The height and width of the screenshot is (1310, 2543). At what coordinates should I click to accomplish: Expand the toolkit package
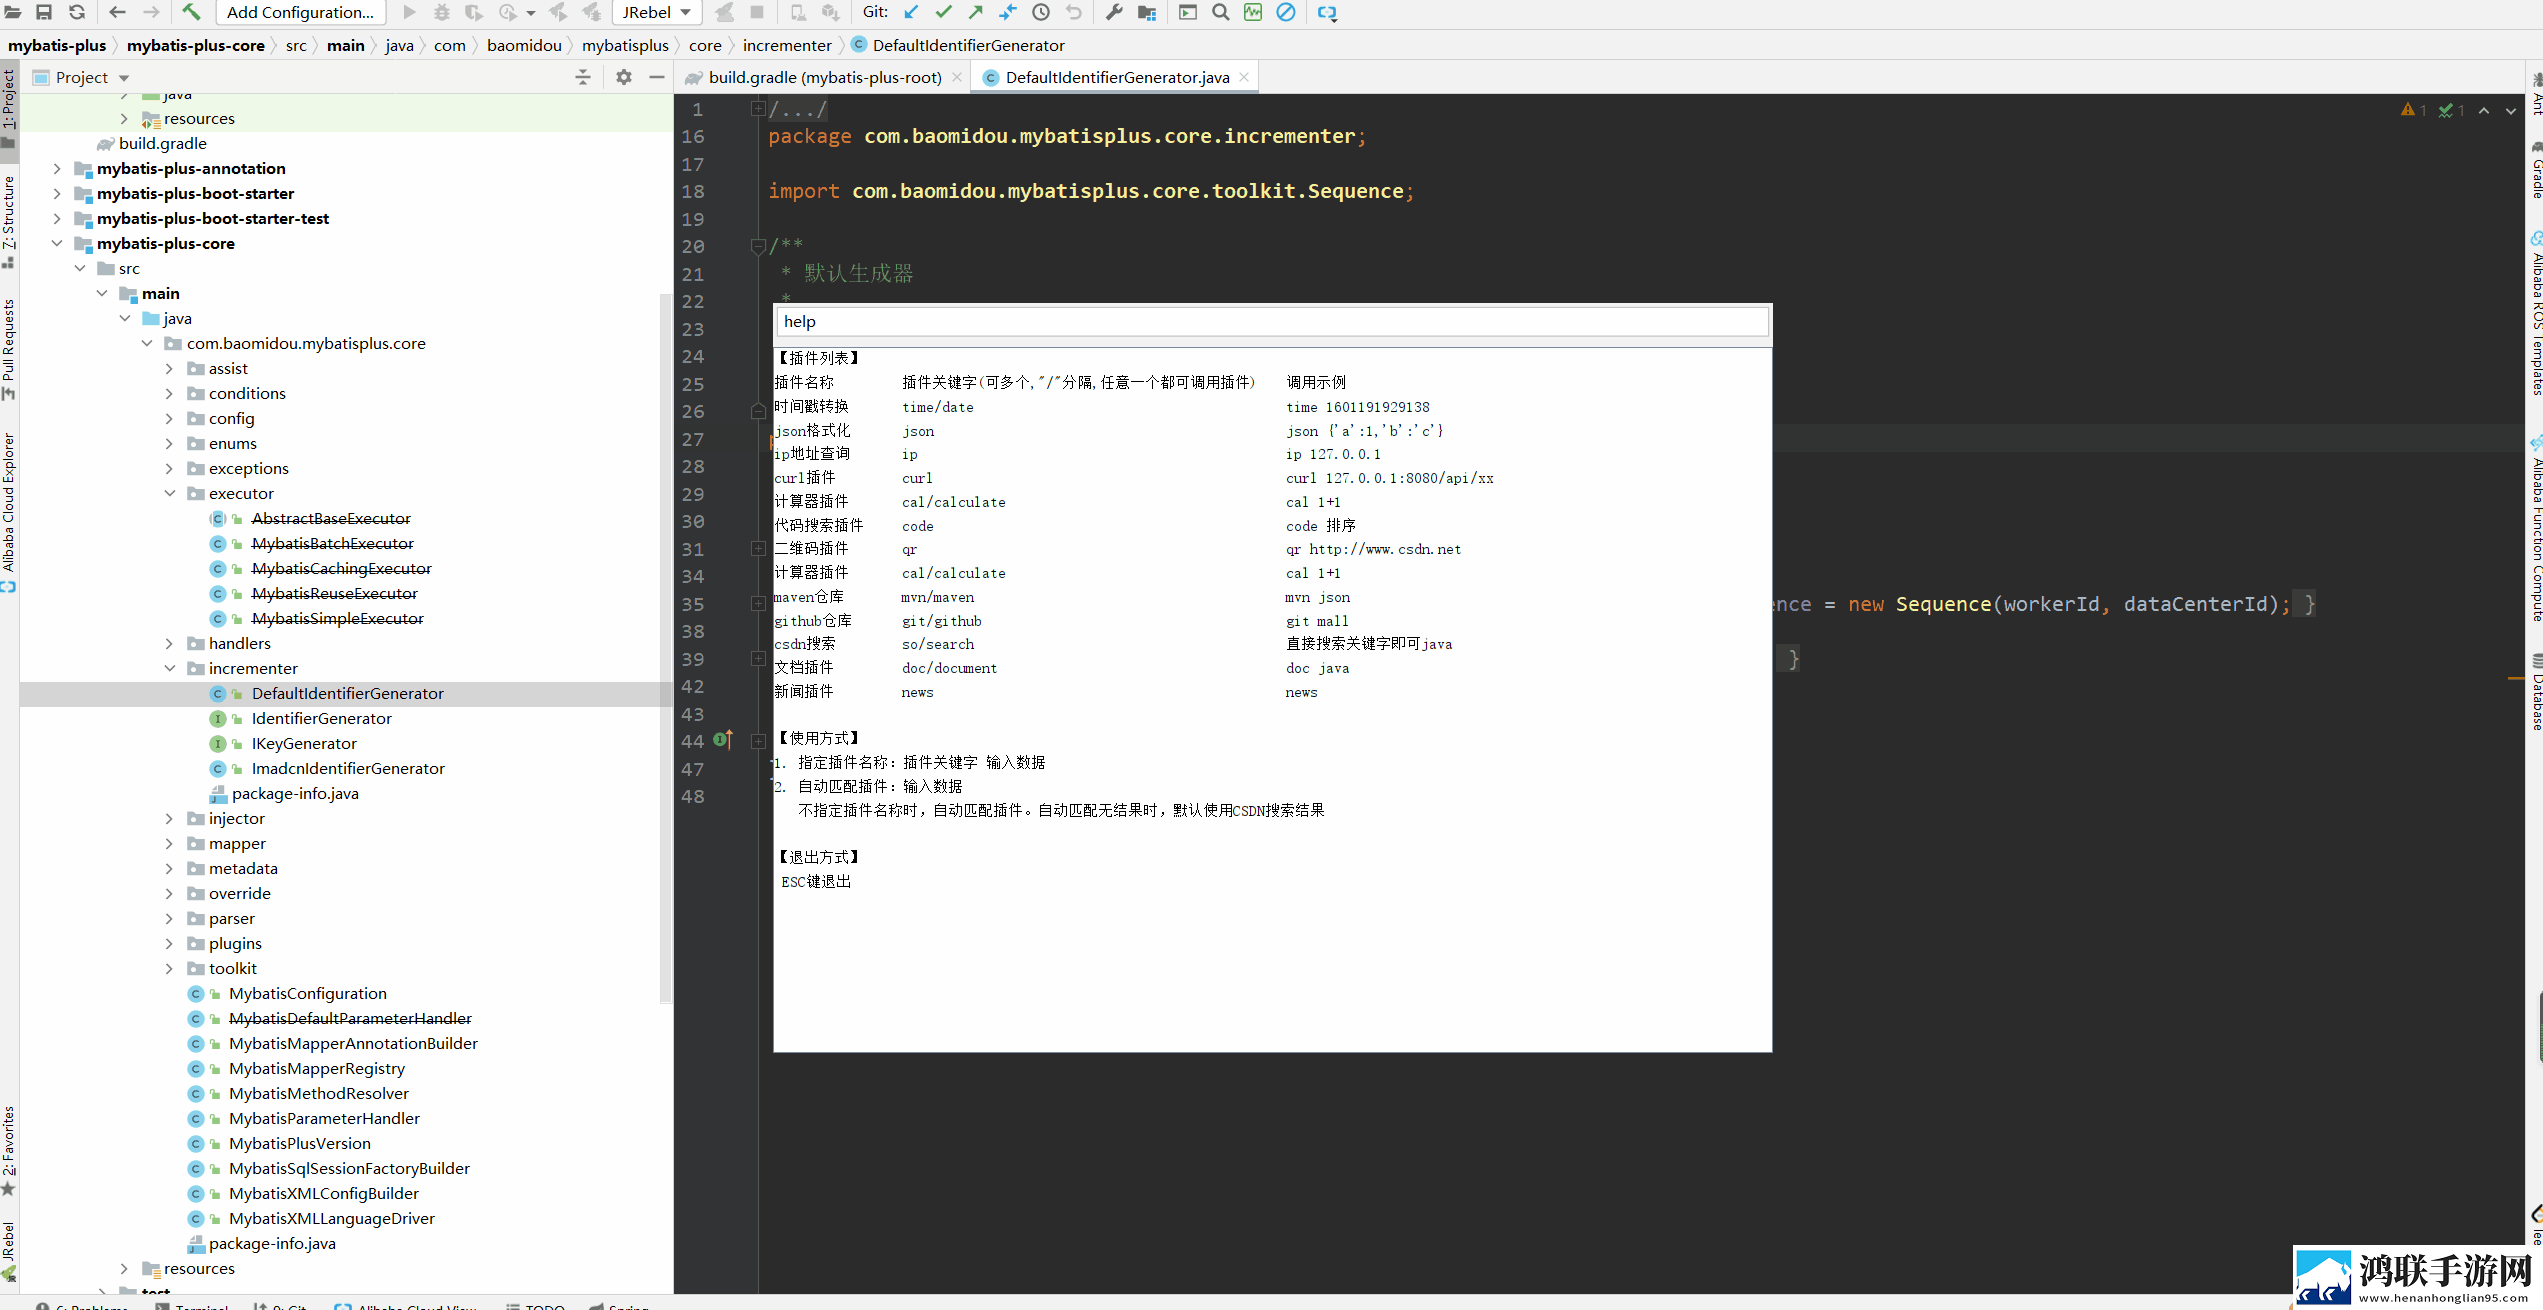tap(169, 968)
